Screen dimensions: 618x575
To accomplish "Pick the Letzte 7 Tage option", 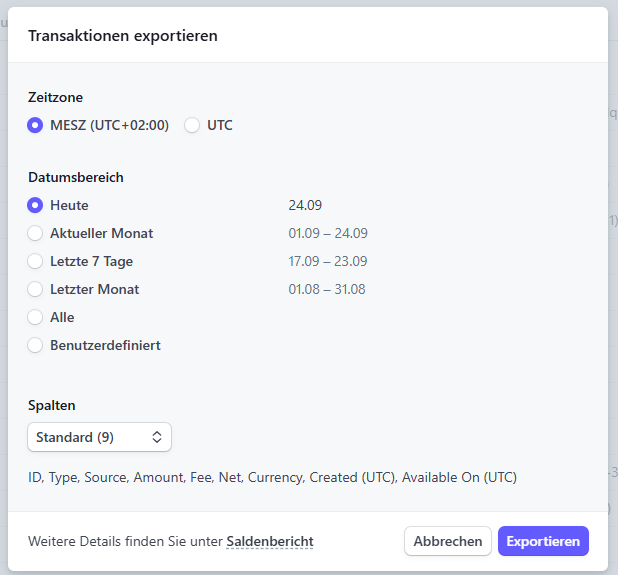I will (x=36, y=261).
